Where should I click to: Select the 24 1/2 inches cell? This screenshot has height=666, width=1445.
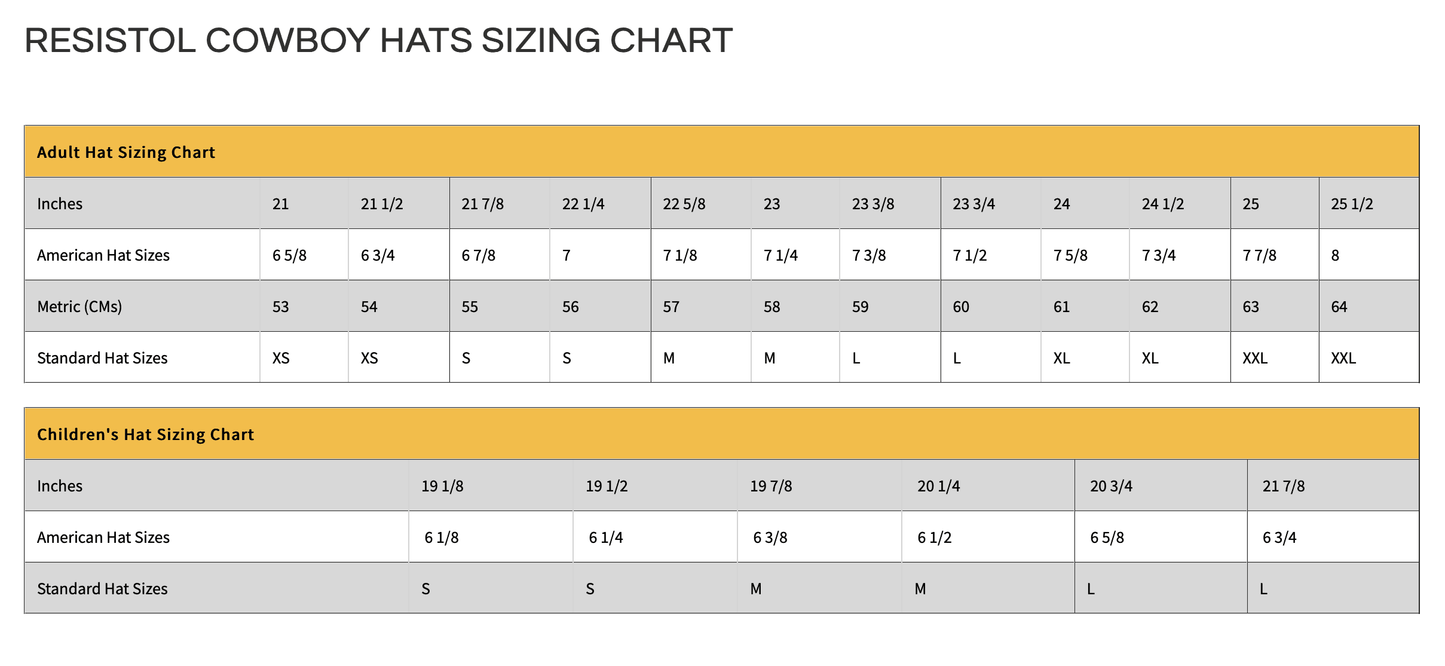1163,204
